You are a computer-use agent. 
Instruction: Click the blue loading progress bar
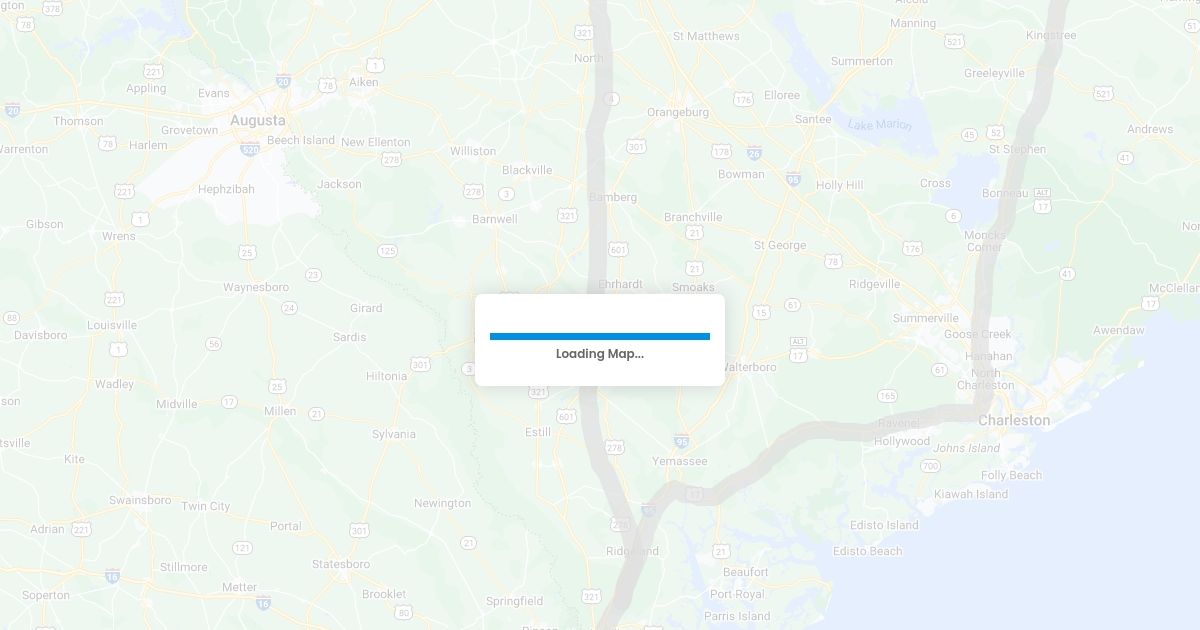click(600, 337)
